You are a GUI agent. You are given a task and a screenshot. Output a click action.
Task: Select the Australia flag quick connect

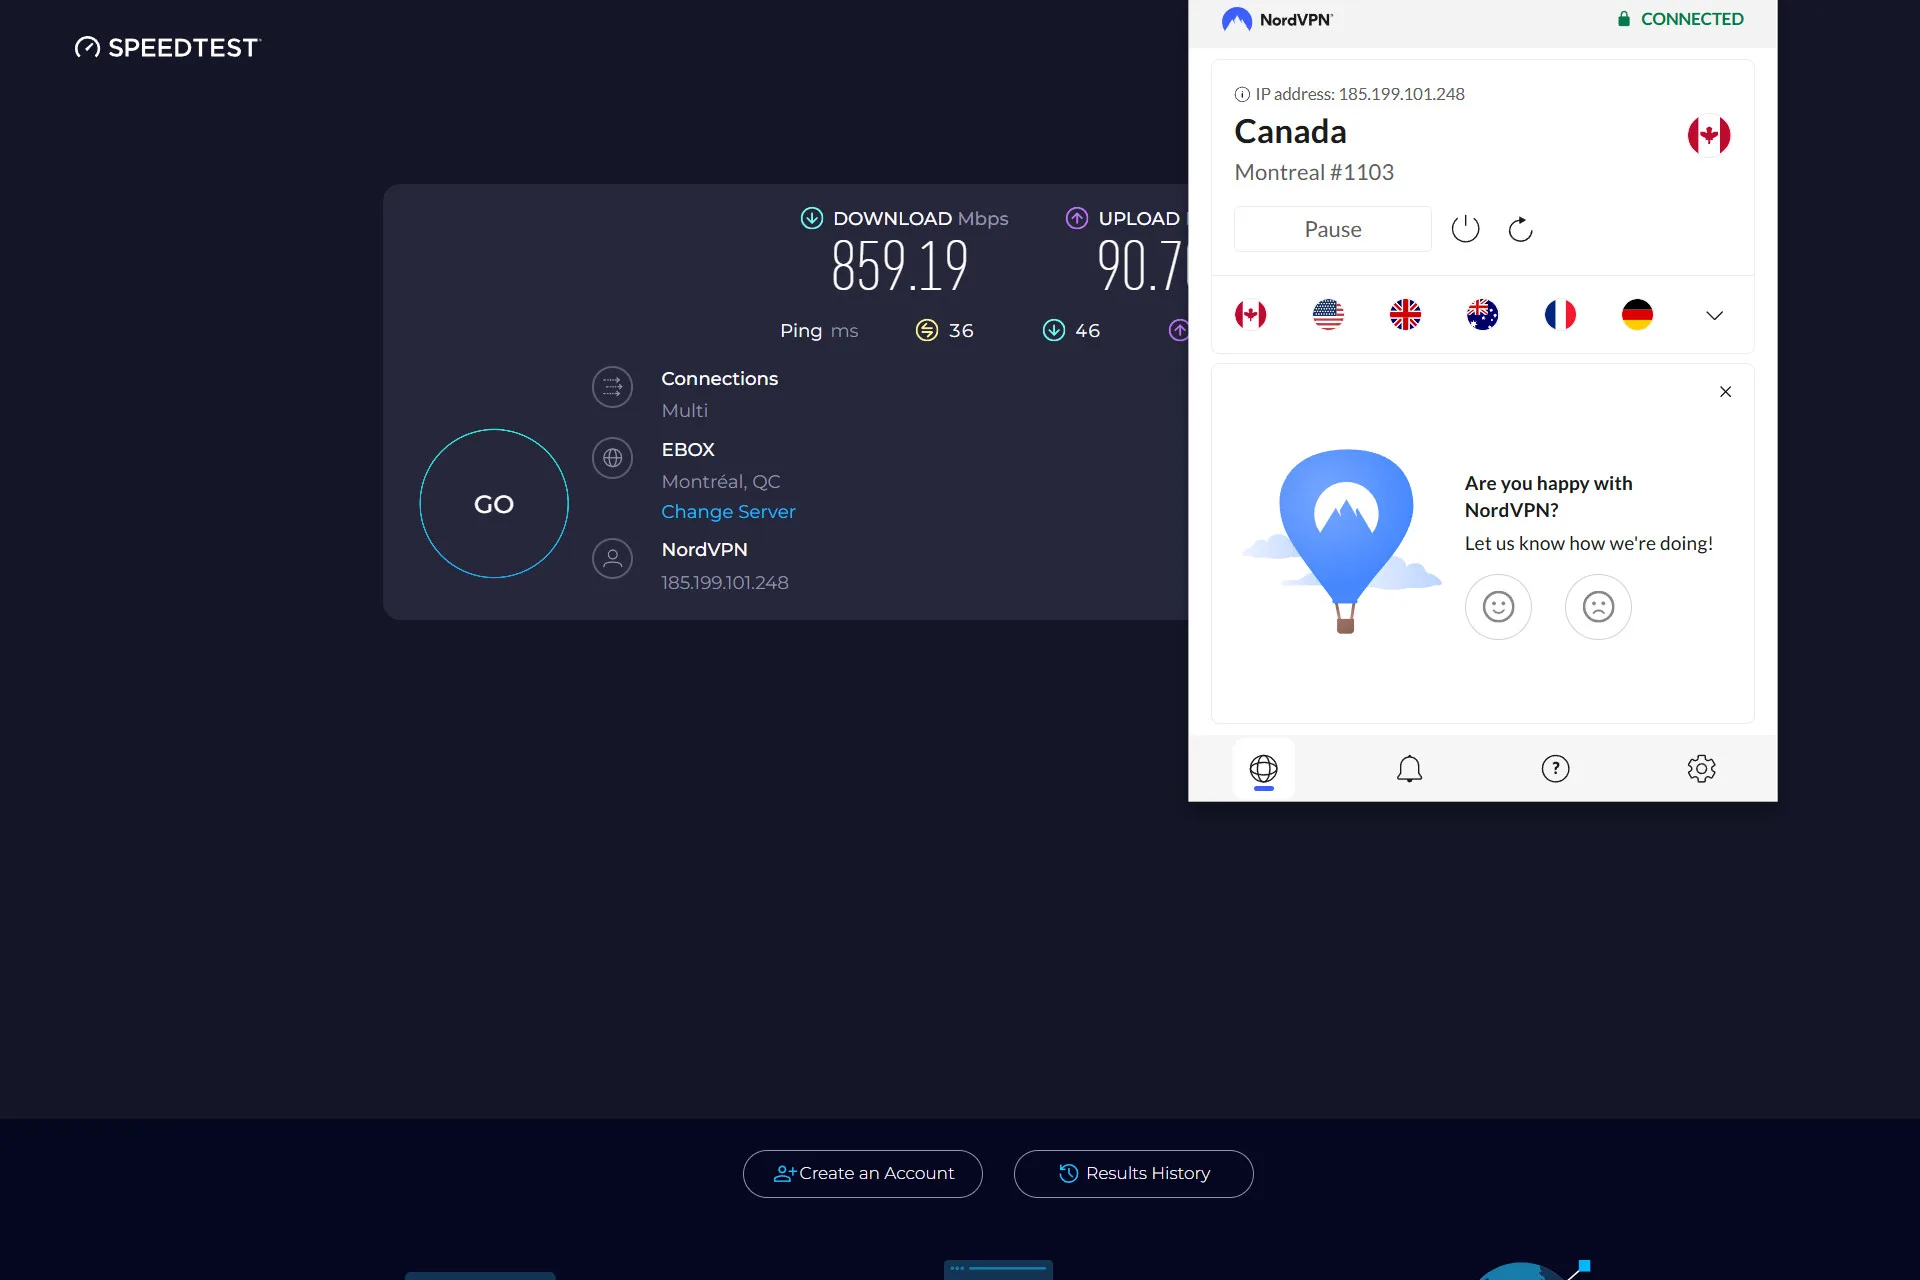1482,315
